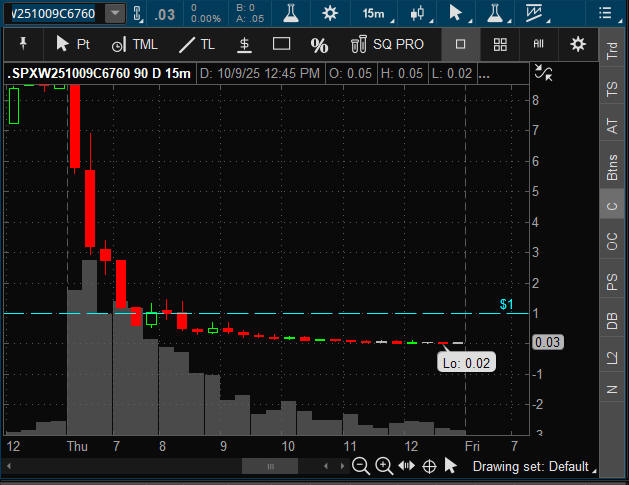This screenshot has width=629, height=485.
Task: Click the Pt pointer tool button
Action: click(x=73, y=44)
